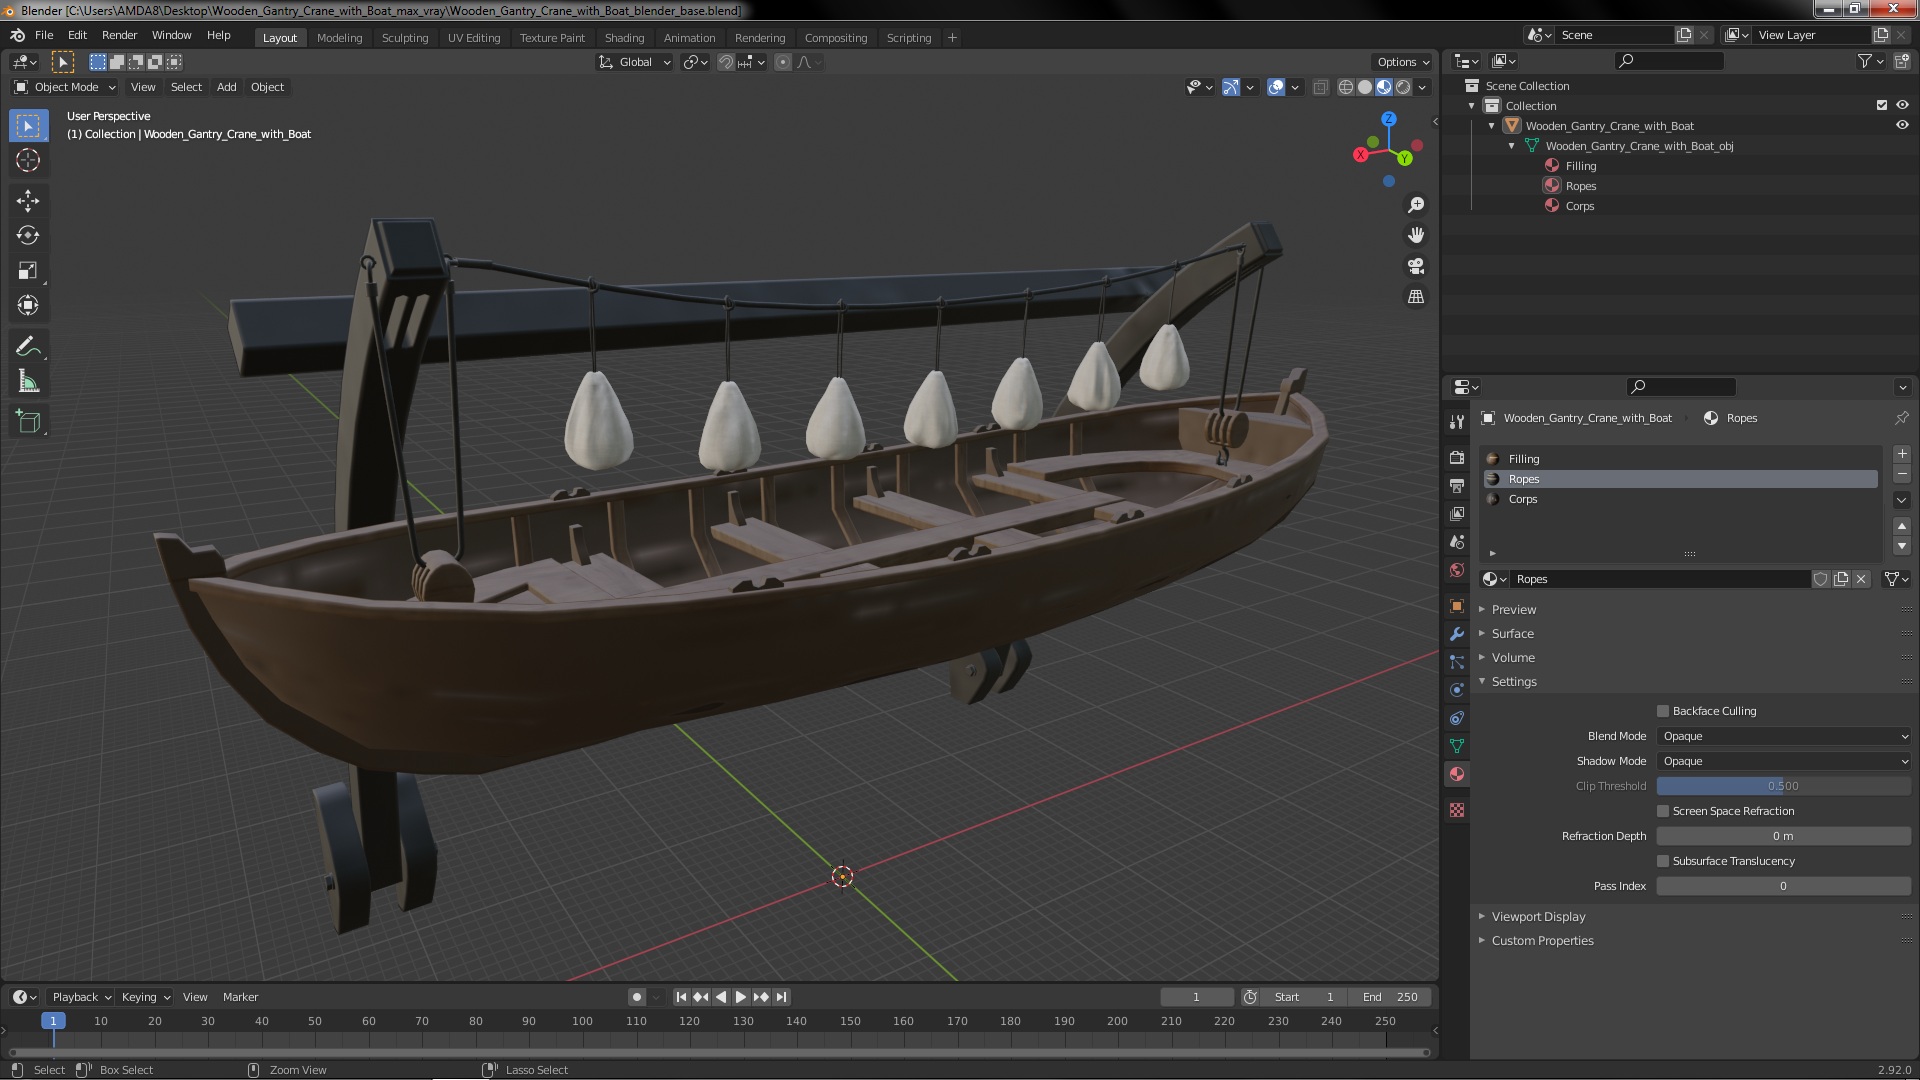Expand the Viewport Display panel

tap(1538, 917)
